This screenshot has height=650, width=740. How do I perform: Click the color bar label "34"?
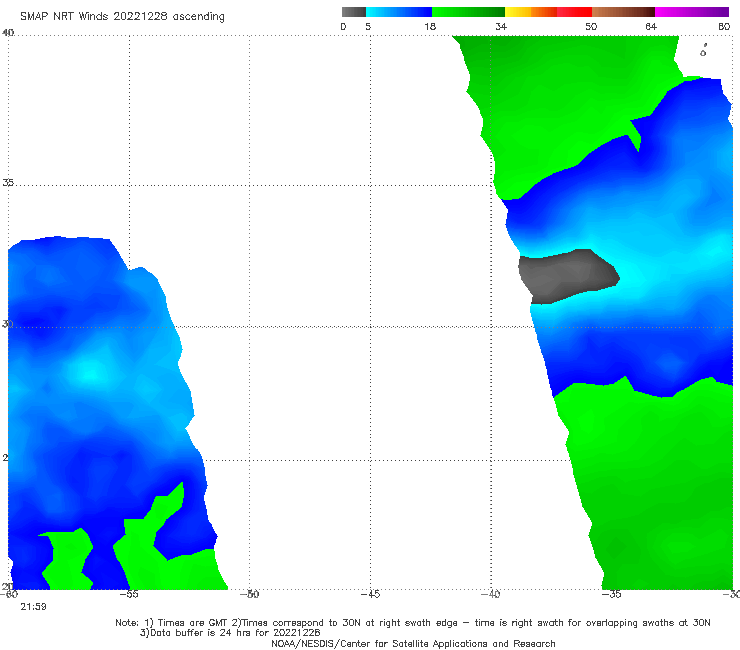click(501, 27)
